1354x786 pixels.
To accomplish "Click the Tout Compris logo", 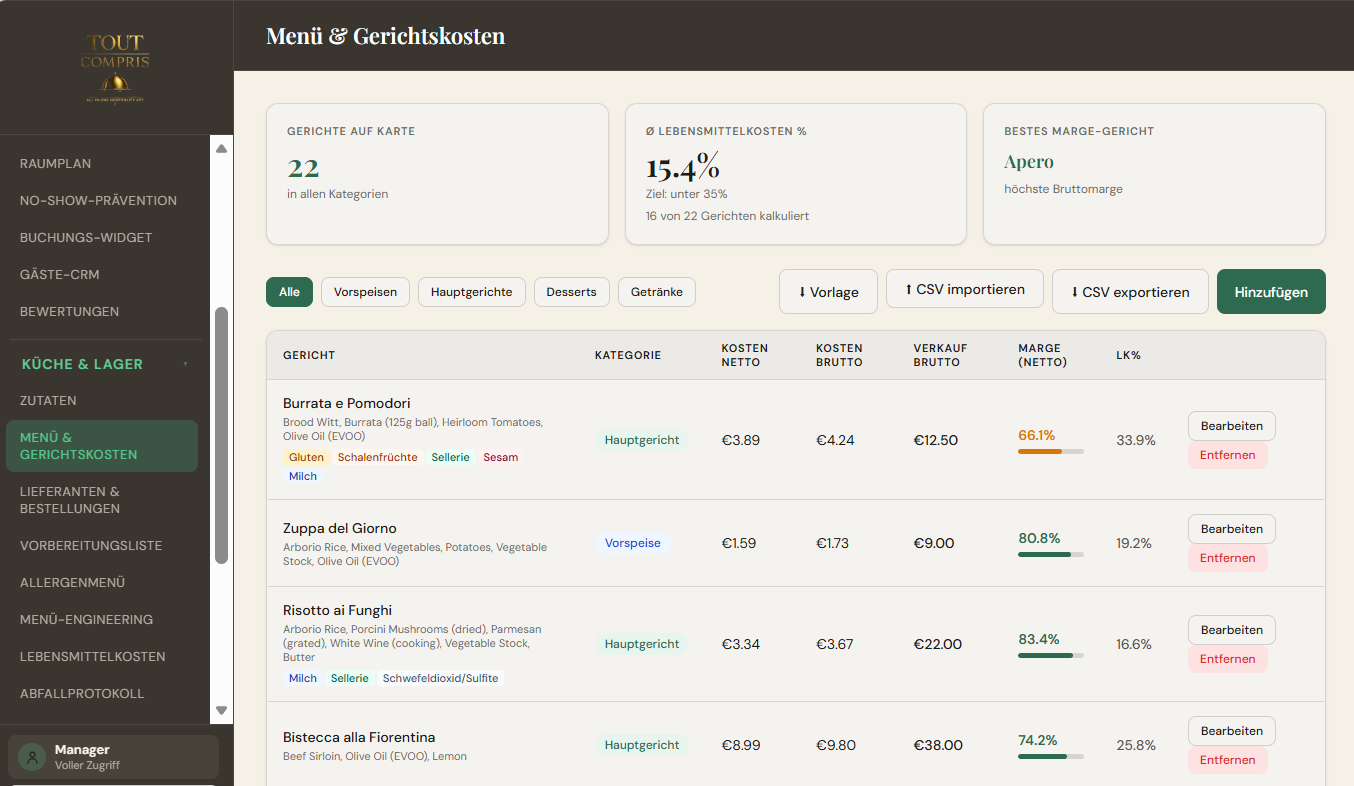I will (116, 68).
